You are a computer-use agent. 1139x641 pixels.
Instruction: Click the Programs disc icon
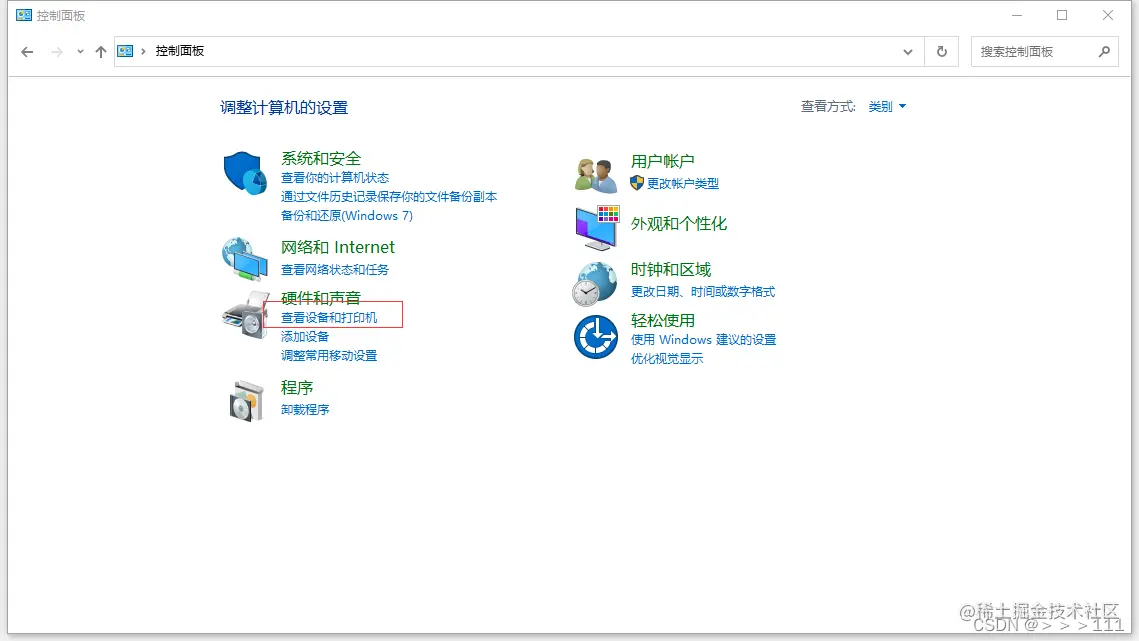[246, 401]
